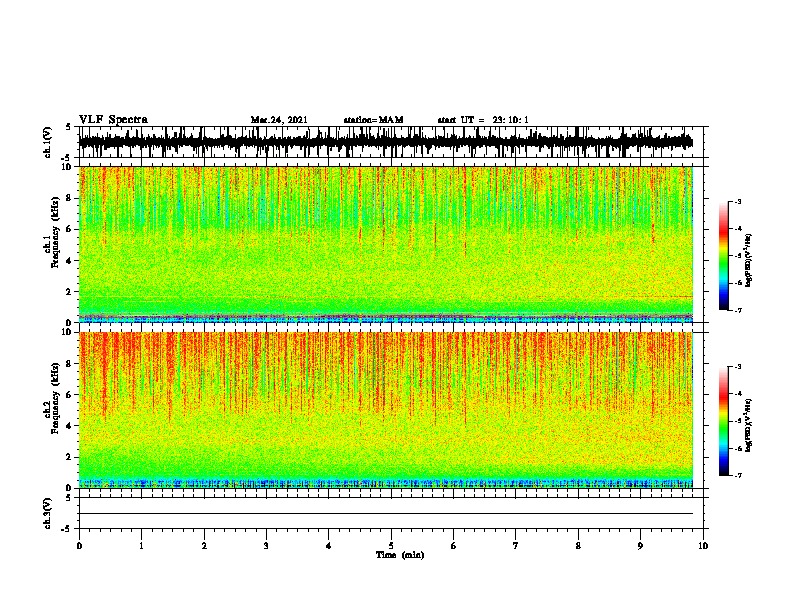
Task: Click the "1" tick on Time axis
Action: coord(141,546)
